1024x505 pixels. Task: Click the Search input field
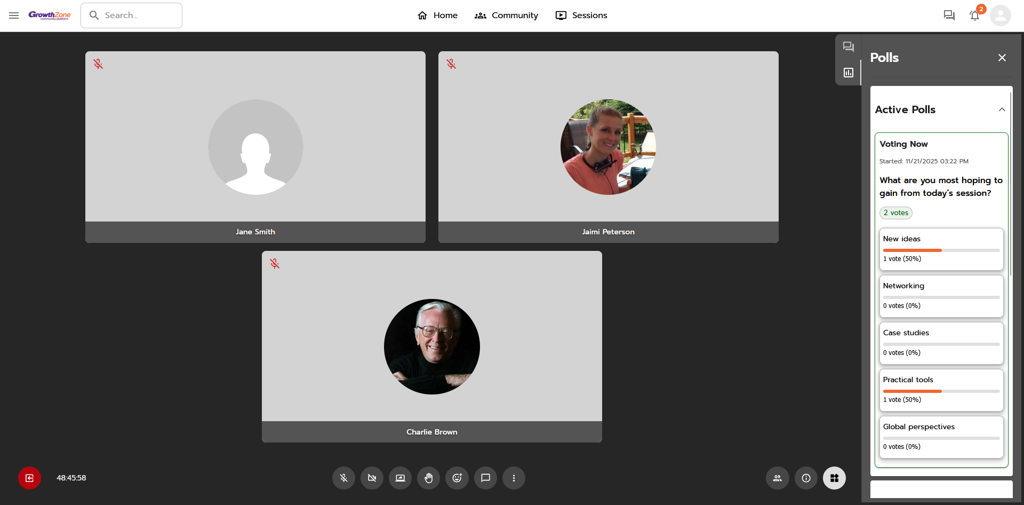131,15
